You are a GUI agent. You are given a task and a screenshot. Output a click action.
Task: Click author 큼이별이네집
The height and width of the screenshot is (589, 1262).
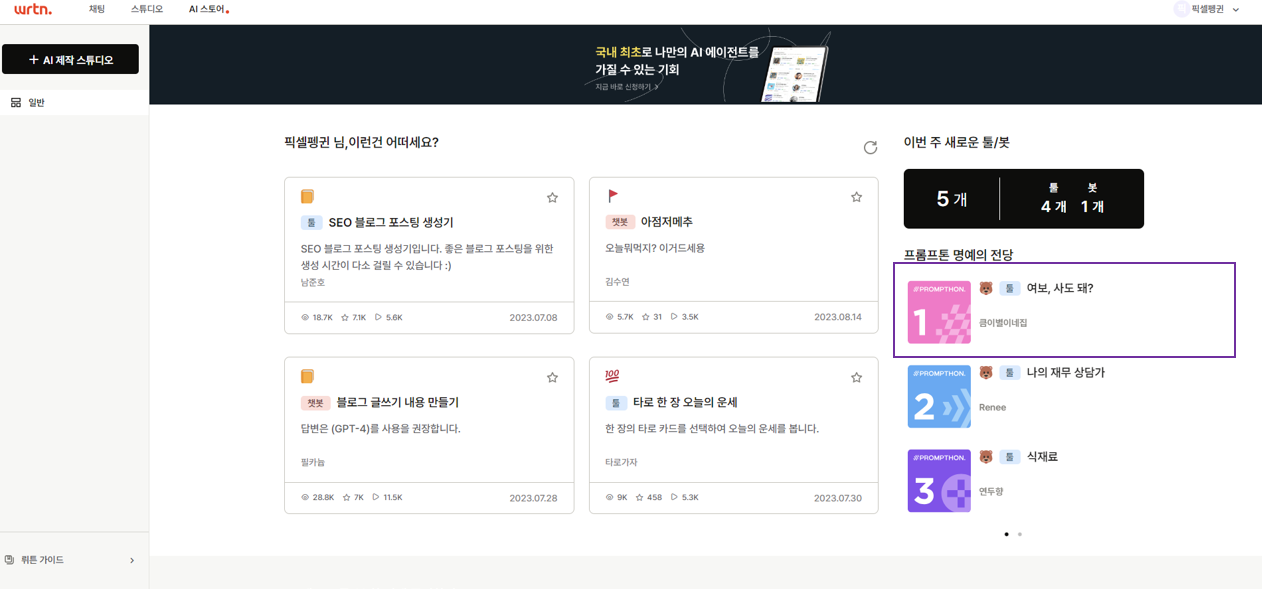tap(1003, 323)
